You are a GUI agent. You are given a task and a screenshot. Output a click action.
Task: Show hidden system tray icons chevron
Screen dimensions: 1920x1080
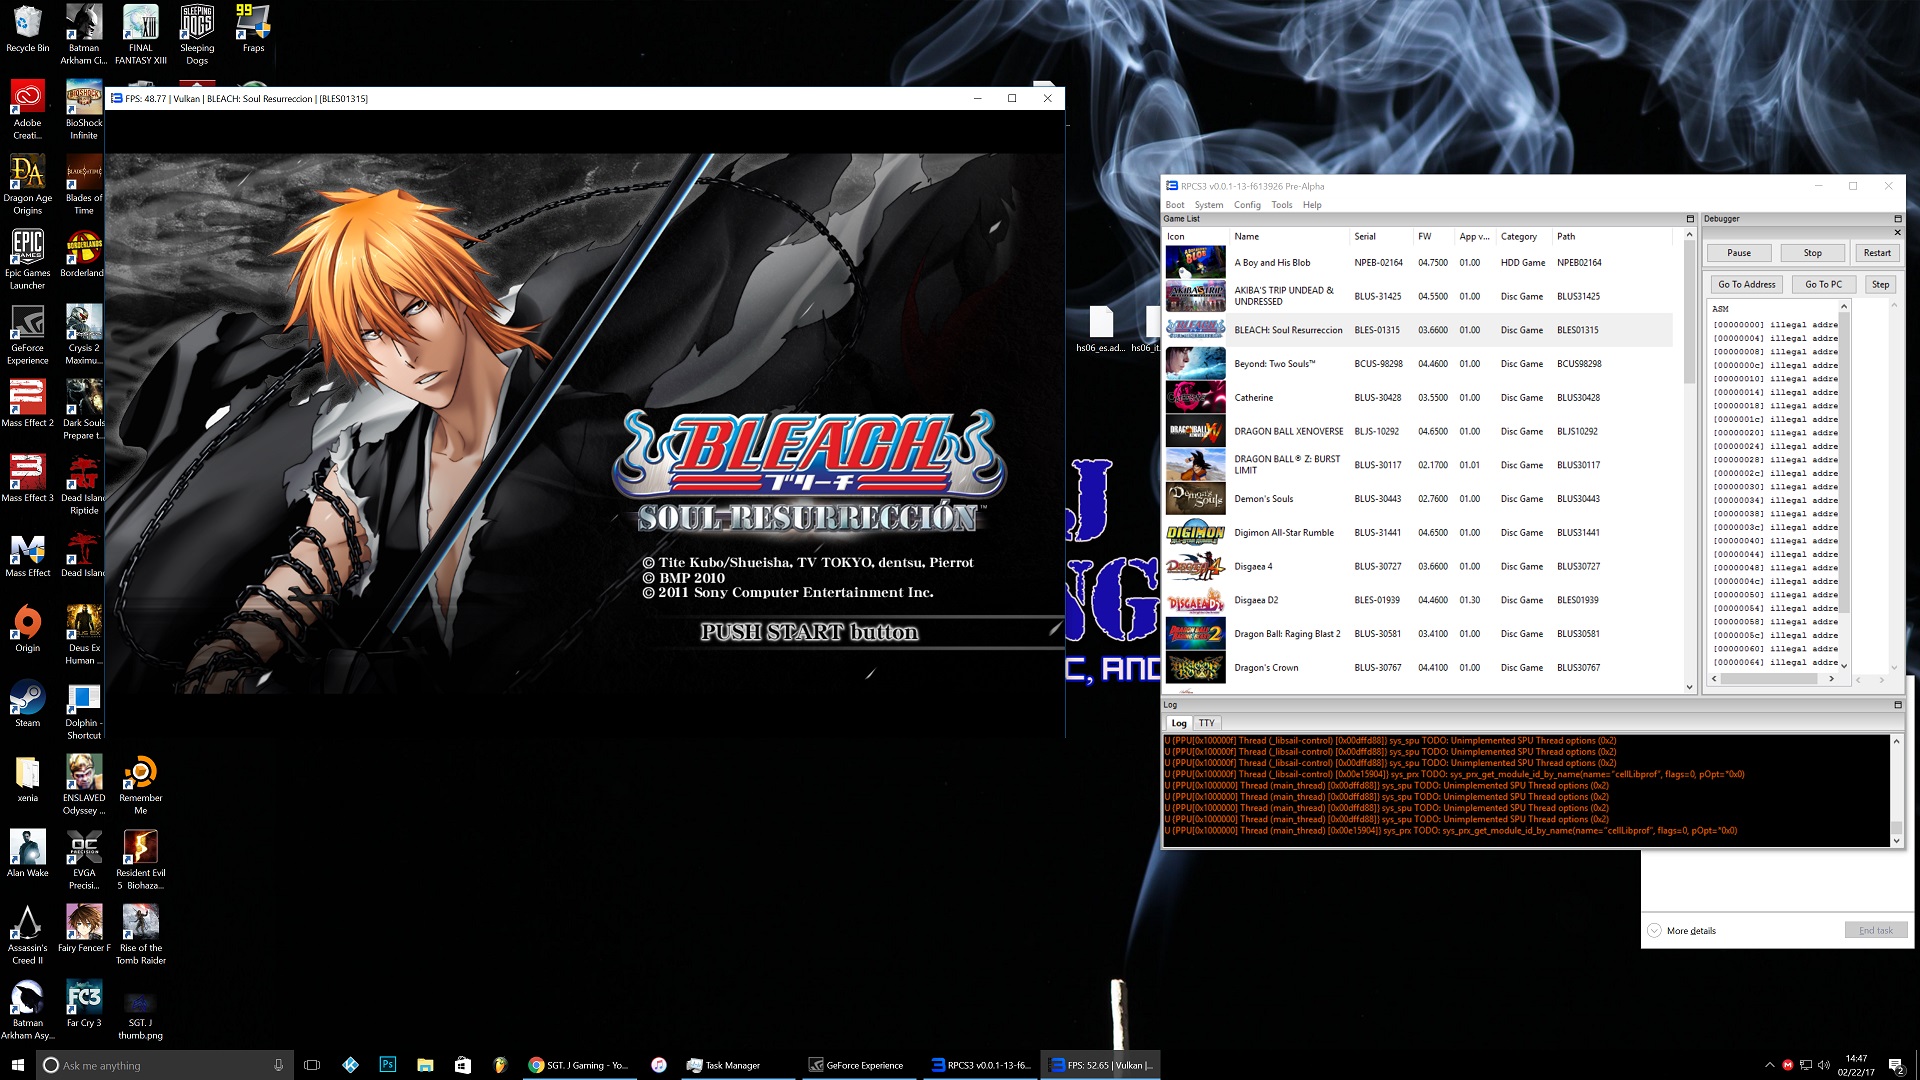1769,1065
